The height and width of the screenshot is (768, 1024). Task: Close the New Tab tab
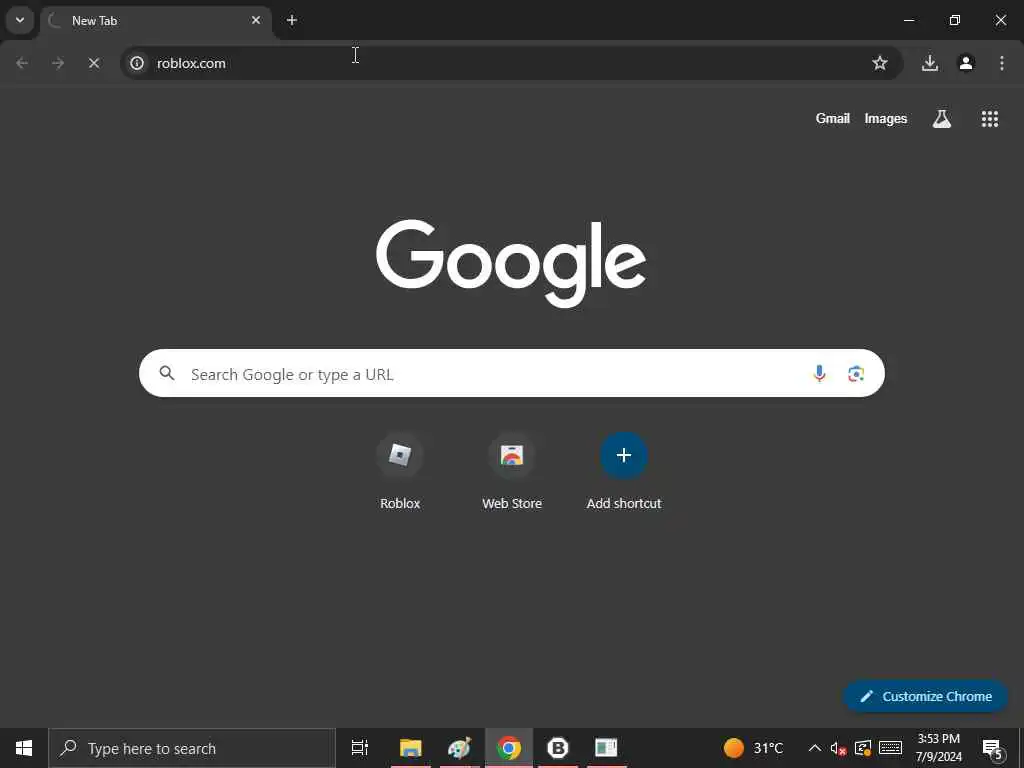pyautogui.click(x=256, y=20)
